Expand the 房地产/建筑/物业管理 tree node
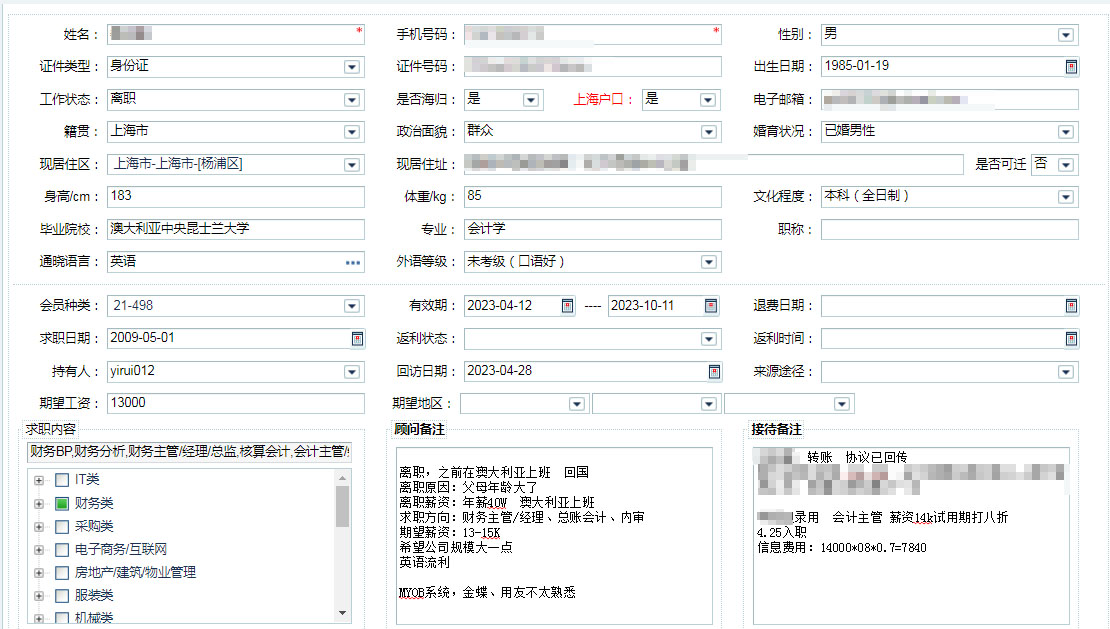This screenshot has width=1110, height=629. click(x=39, y=573)
